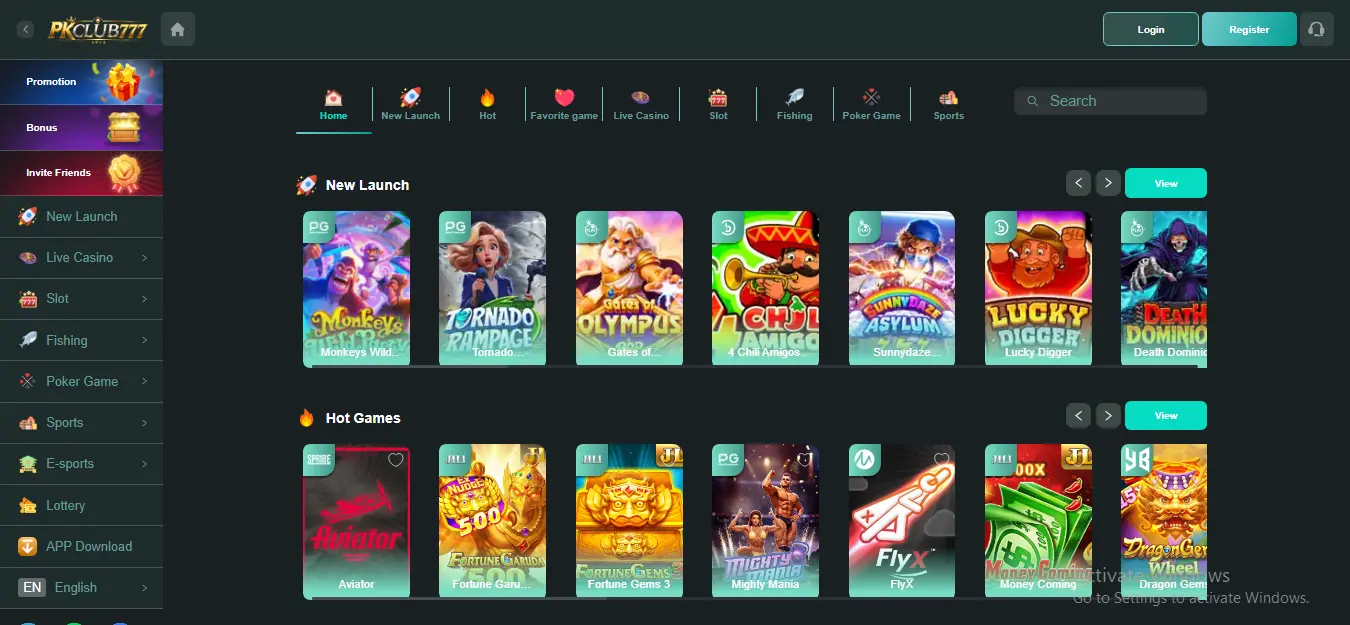Open the Mighty Mania game card

point(765,521)
